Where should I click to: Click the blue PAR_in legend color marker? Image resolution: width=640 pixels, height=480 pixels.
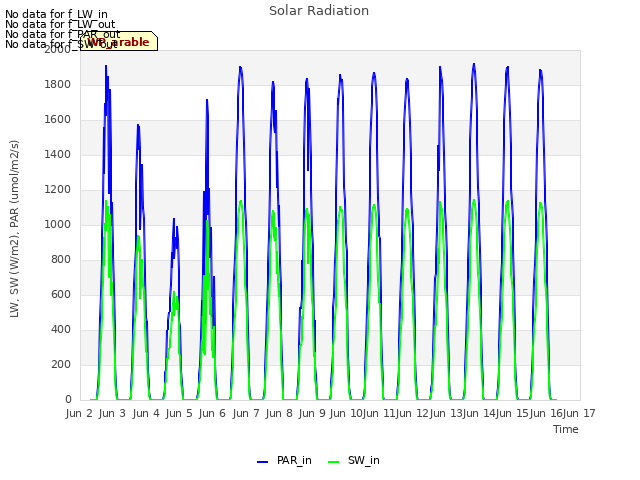tap(262, 462)
